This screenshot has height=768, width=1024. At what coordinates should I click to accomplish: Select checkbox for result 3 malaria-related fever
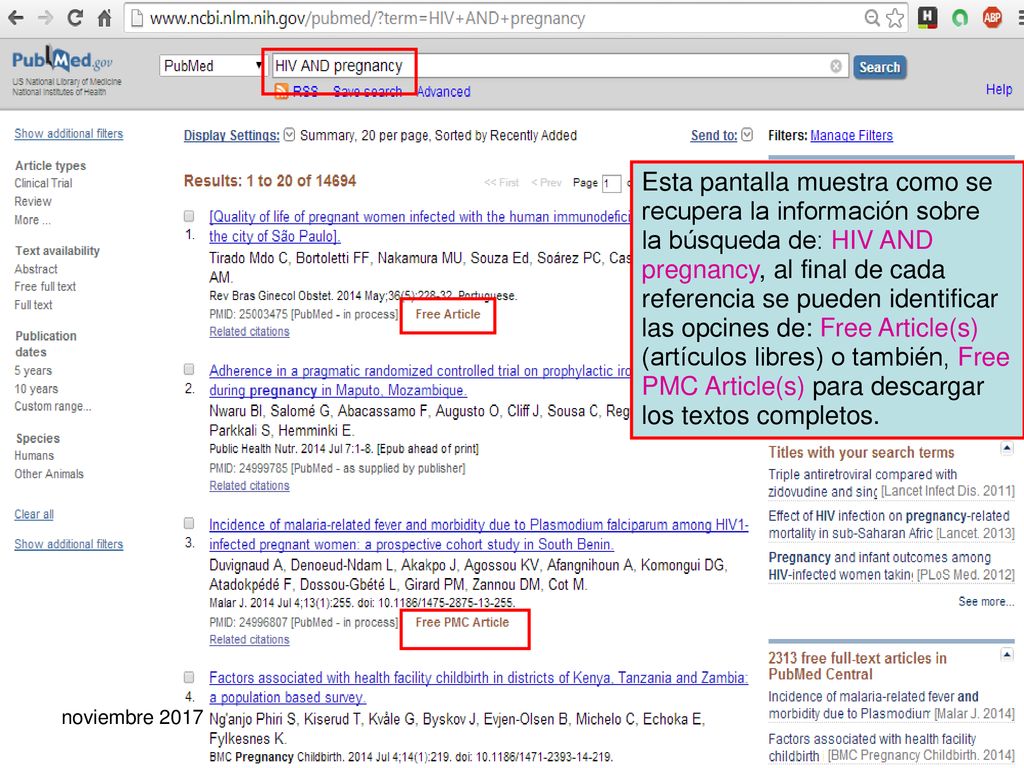pyautogui.click(x=189, y=523)
